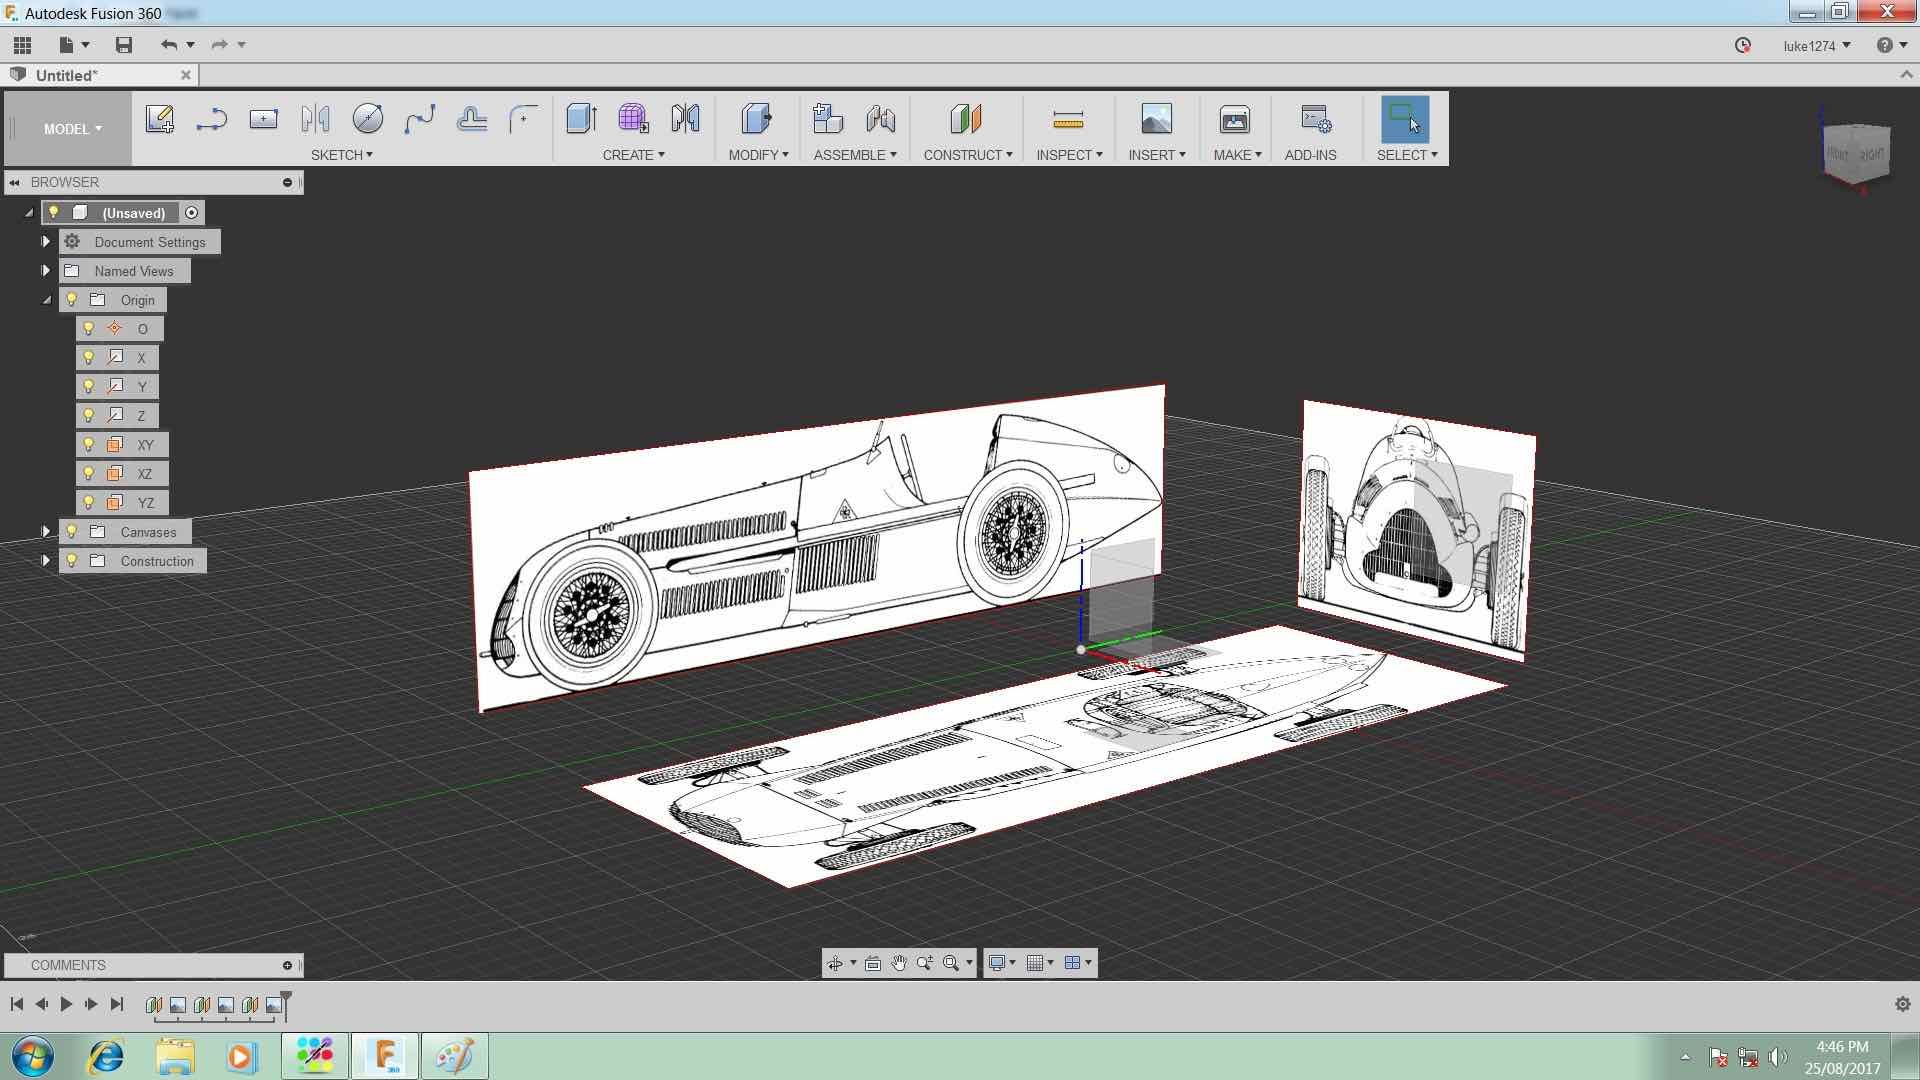Select the Joint assemble tool

[x=880, y=119]
